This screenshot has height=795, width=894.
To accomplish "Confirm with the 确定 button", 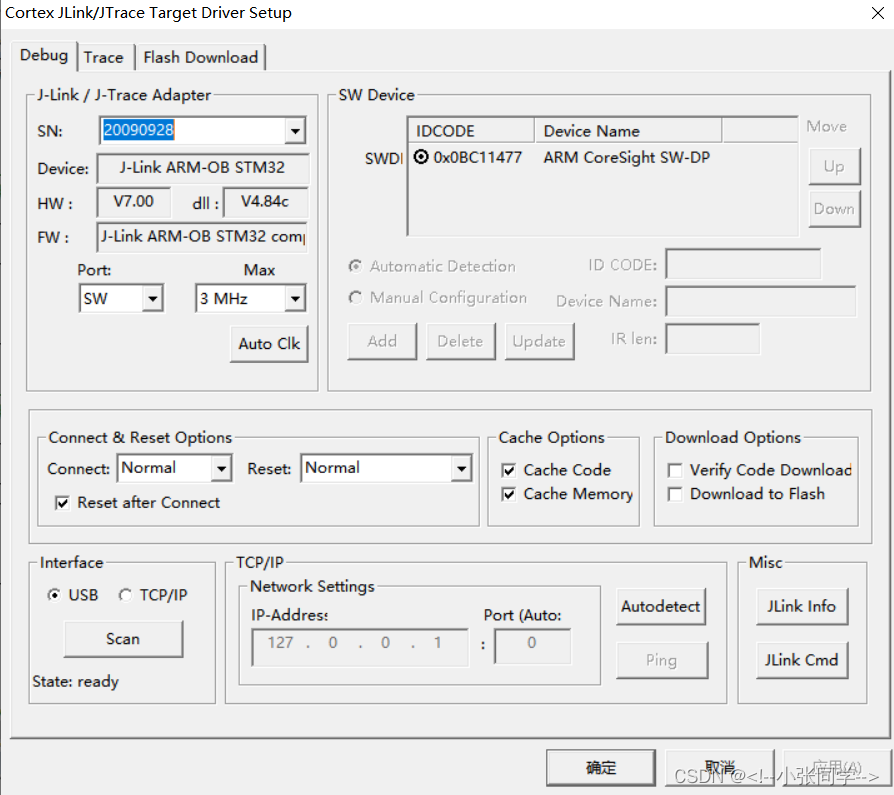I will [x=601, y=768].
